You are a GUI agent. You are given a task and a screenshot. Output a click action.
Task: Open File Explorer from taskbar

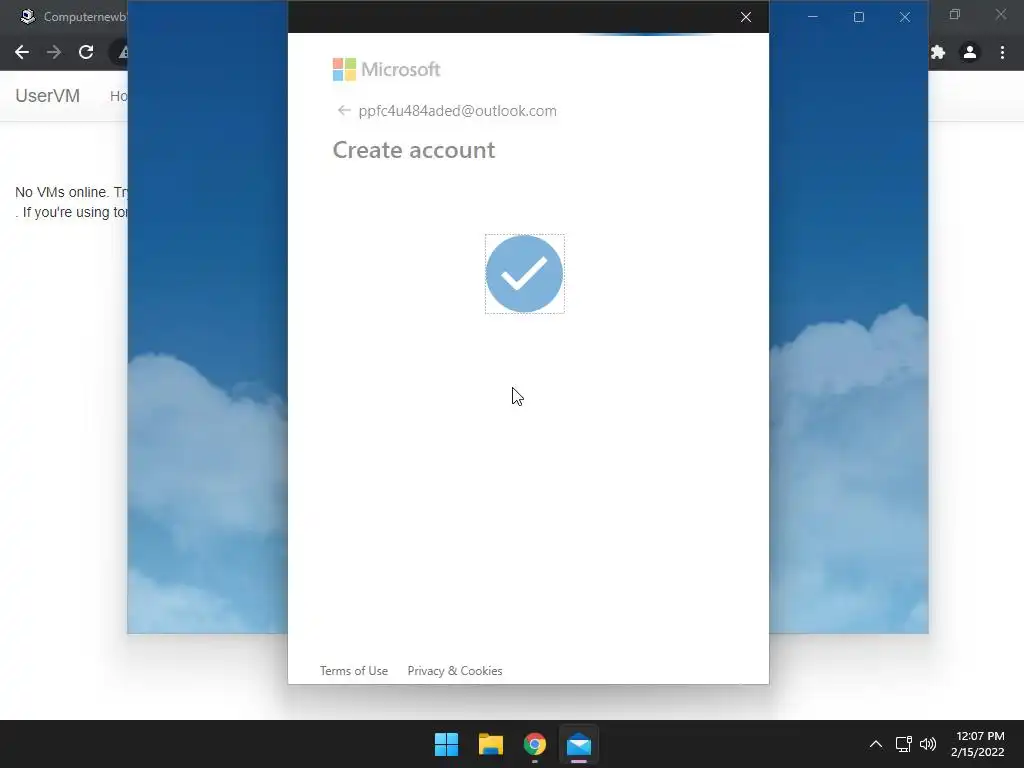click(490, 744)
